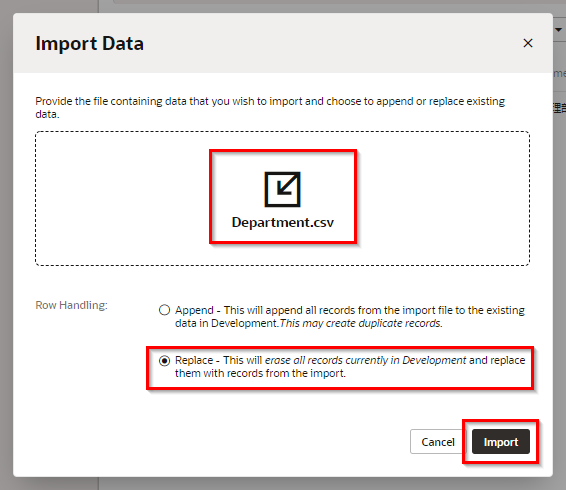This screenshot has height=490, width=566.
Task: Close the Import Data dialog with X
Action: click(528, 43)
